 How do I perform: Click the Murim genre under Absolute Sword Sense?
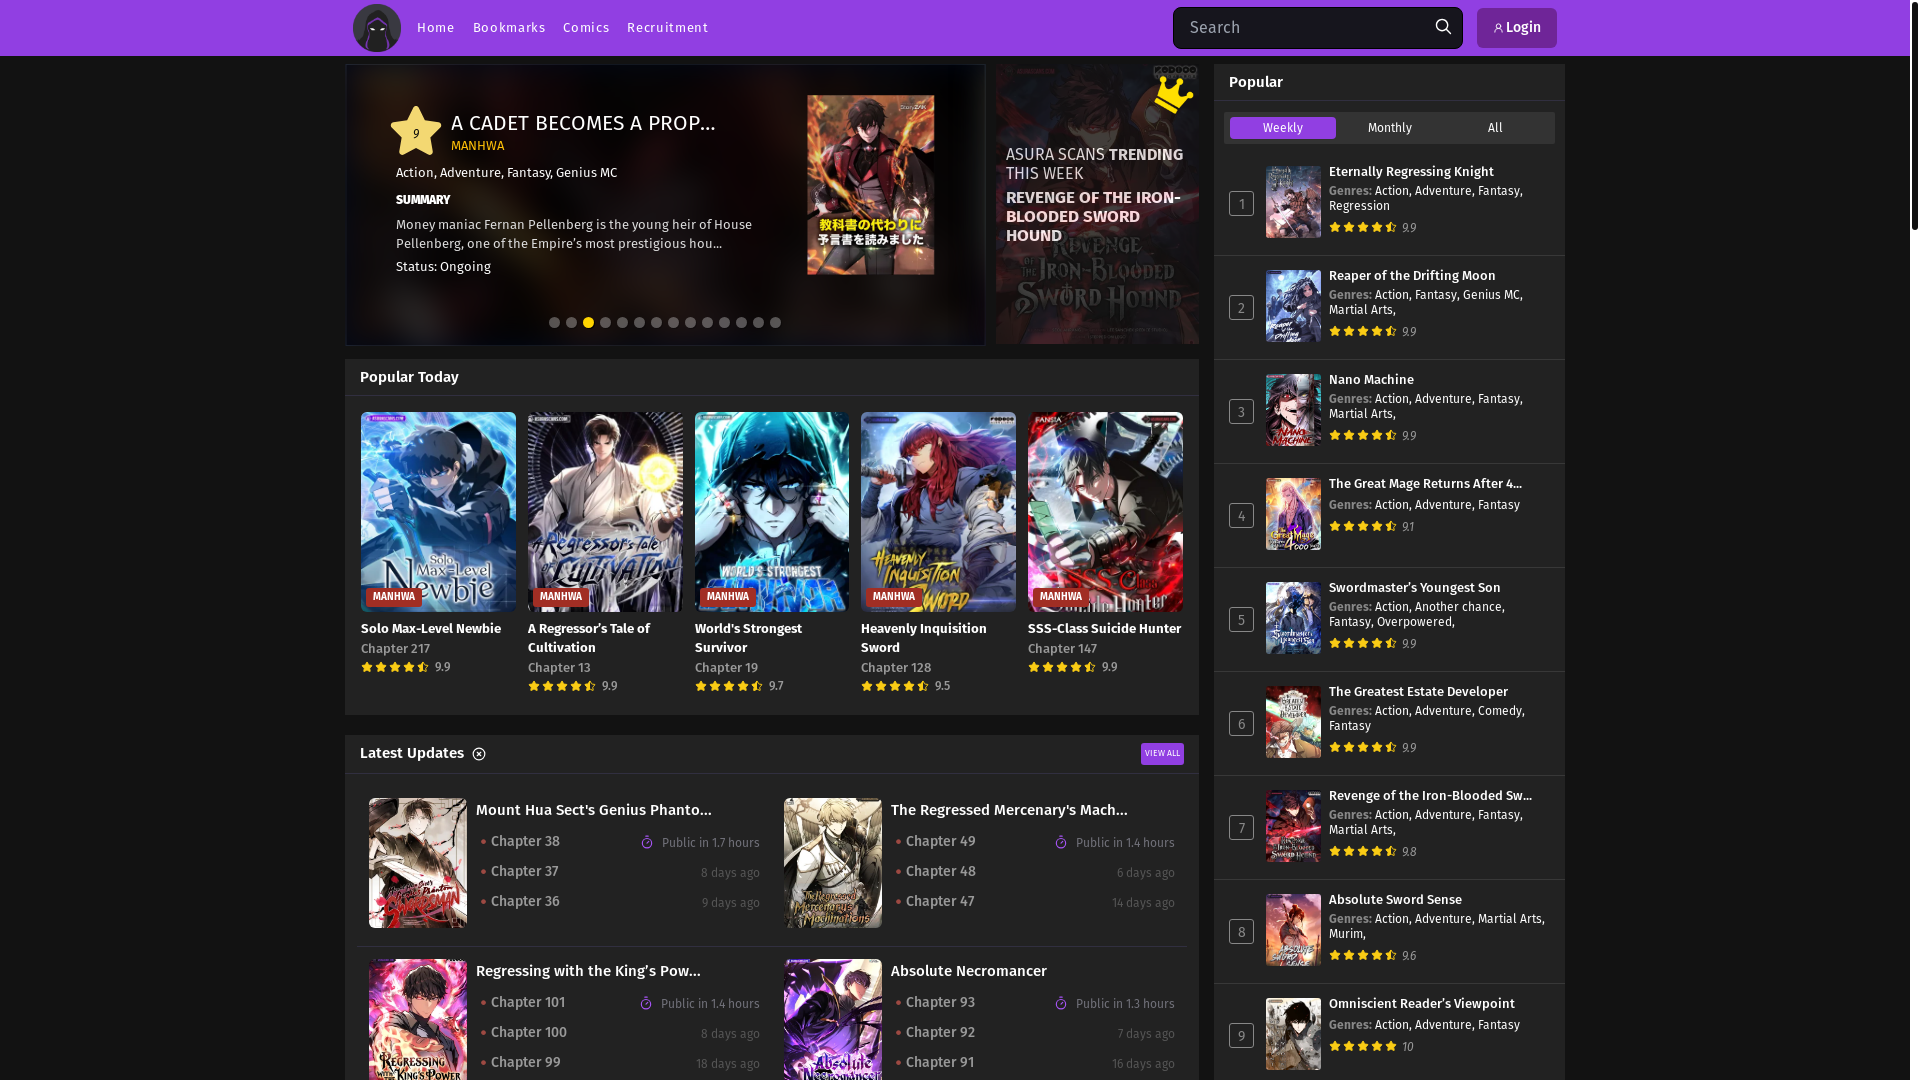[1346, 934]
